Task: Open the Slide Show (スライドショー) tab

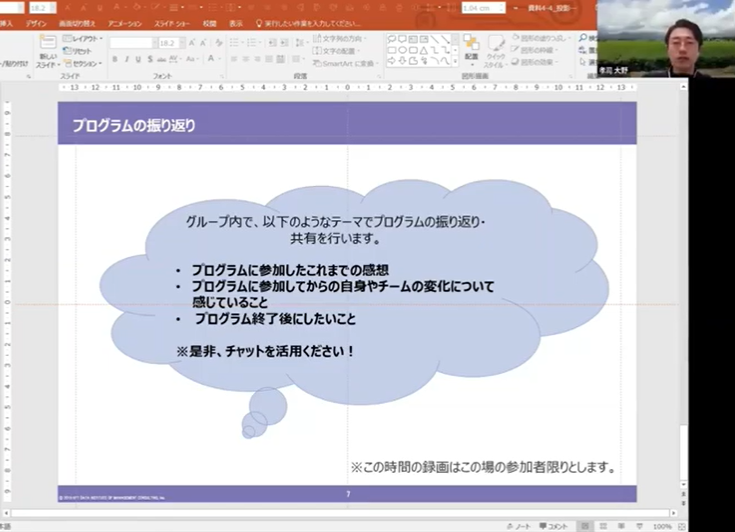Action: [x=176, y=22]
